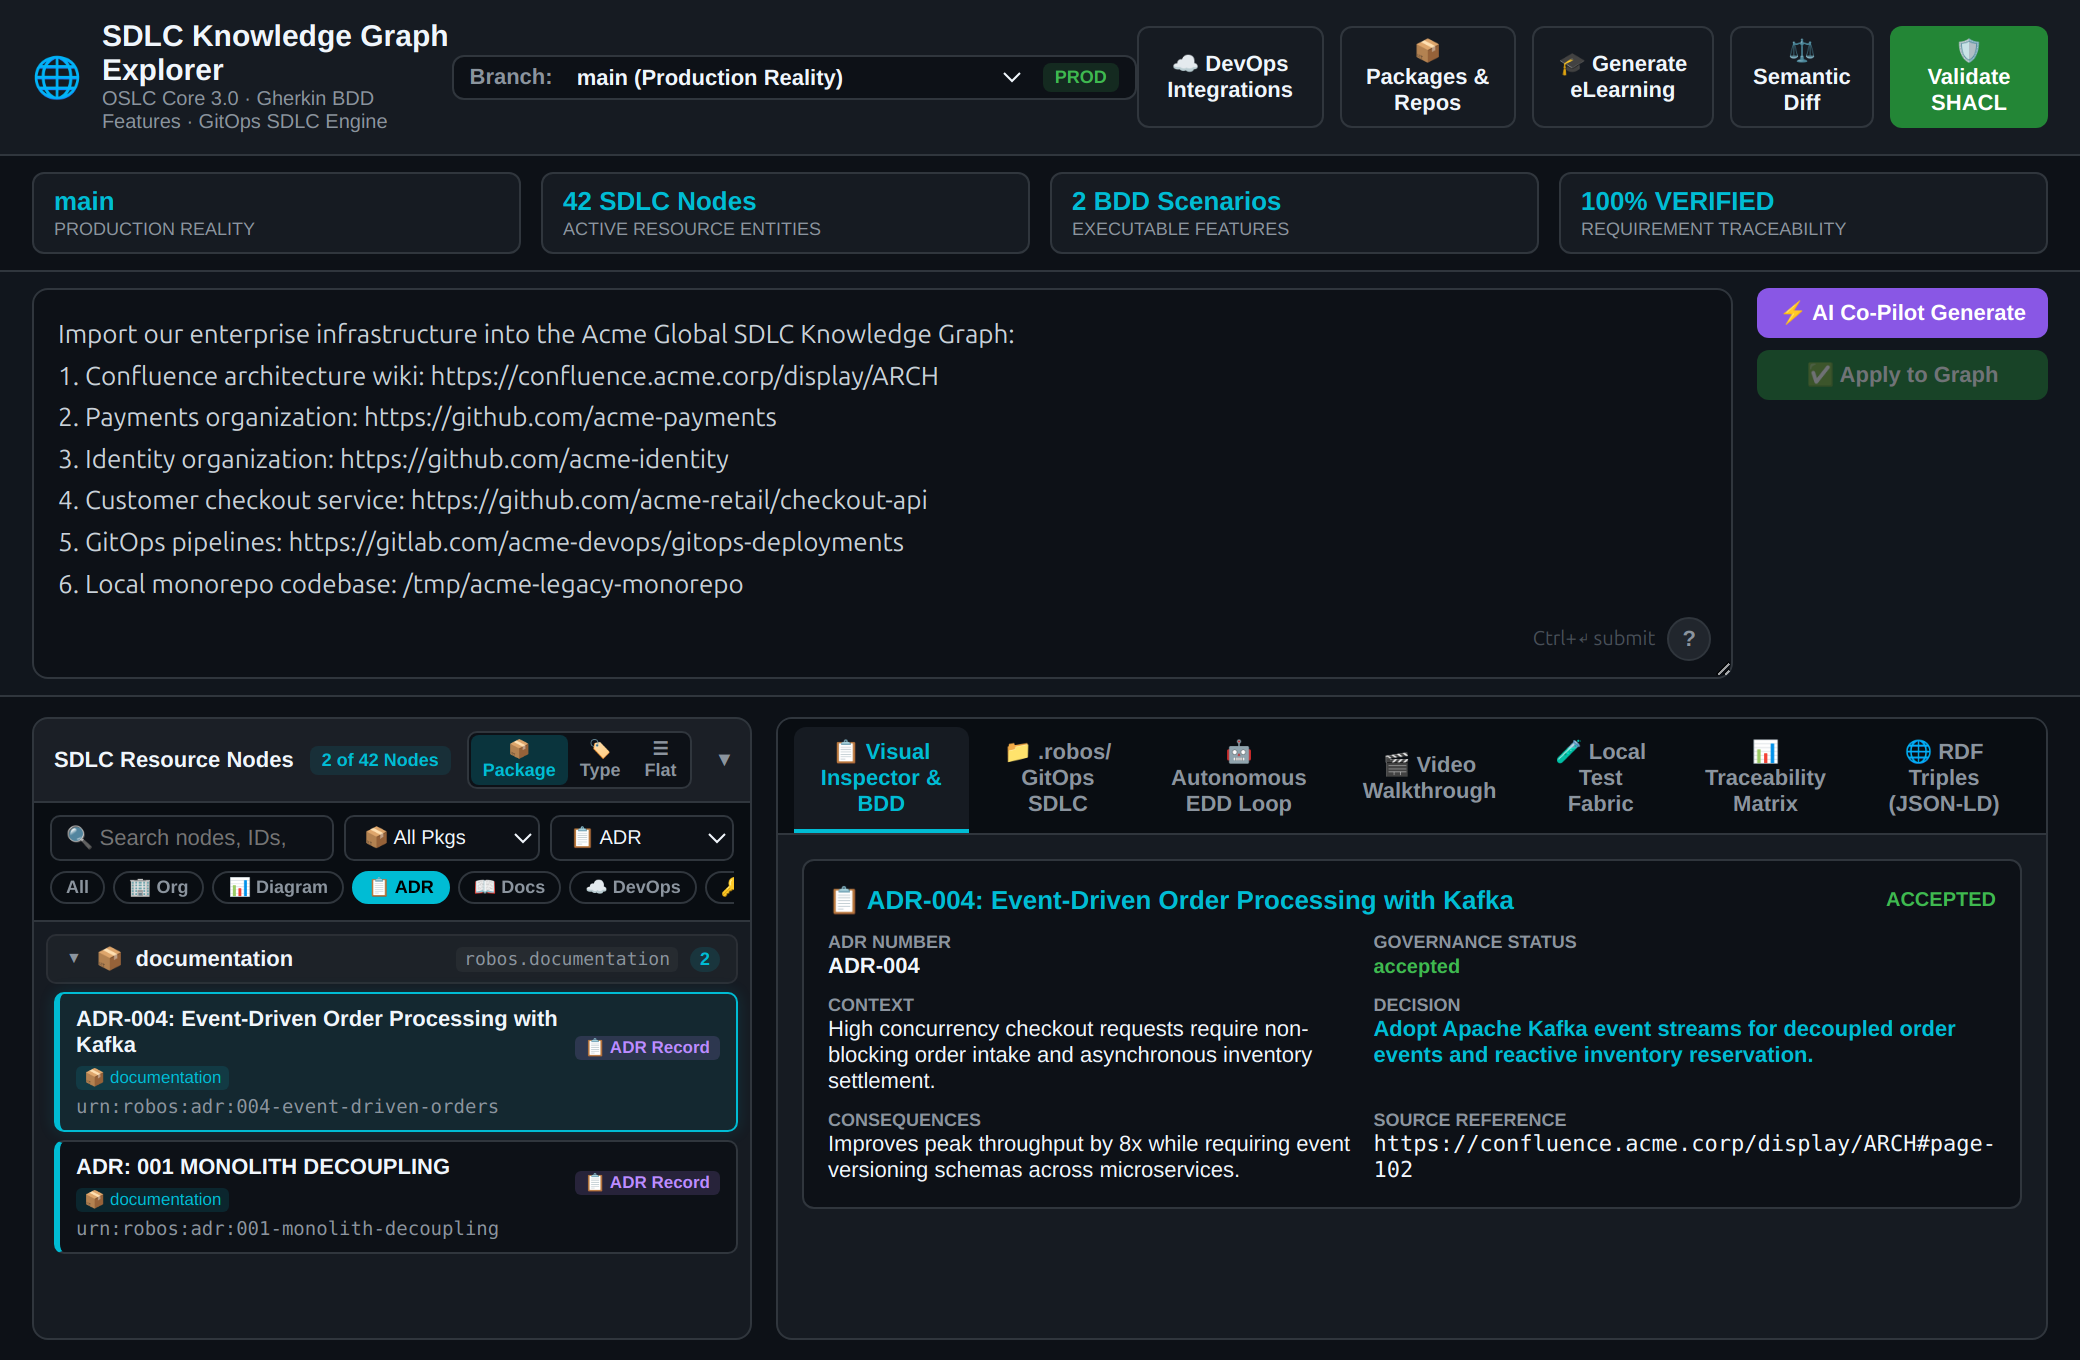The height and width of the screenshot is (1360, 2080).
Task: Click ADR Record badge on ADR-004 node
Action: click(647, 1047)
